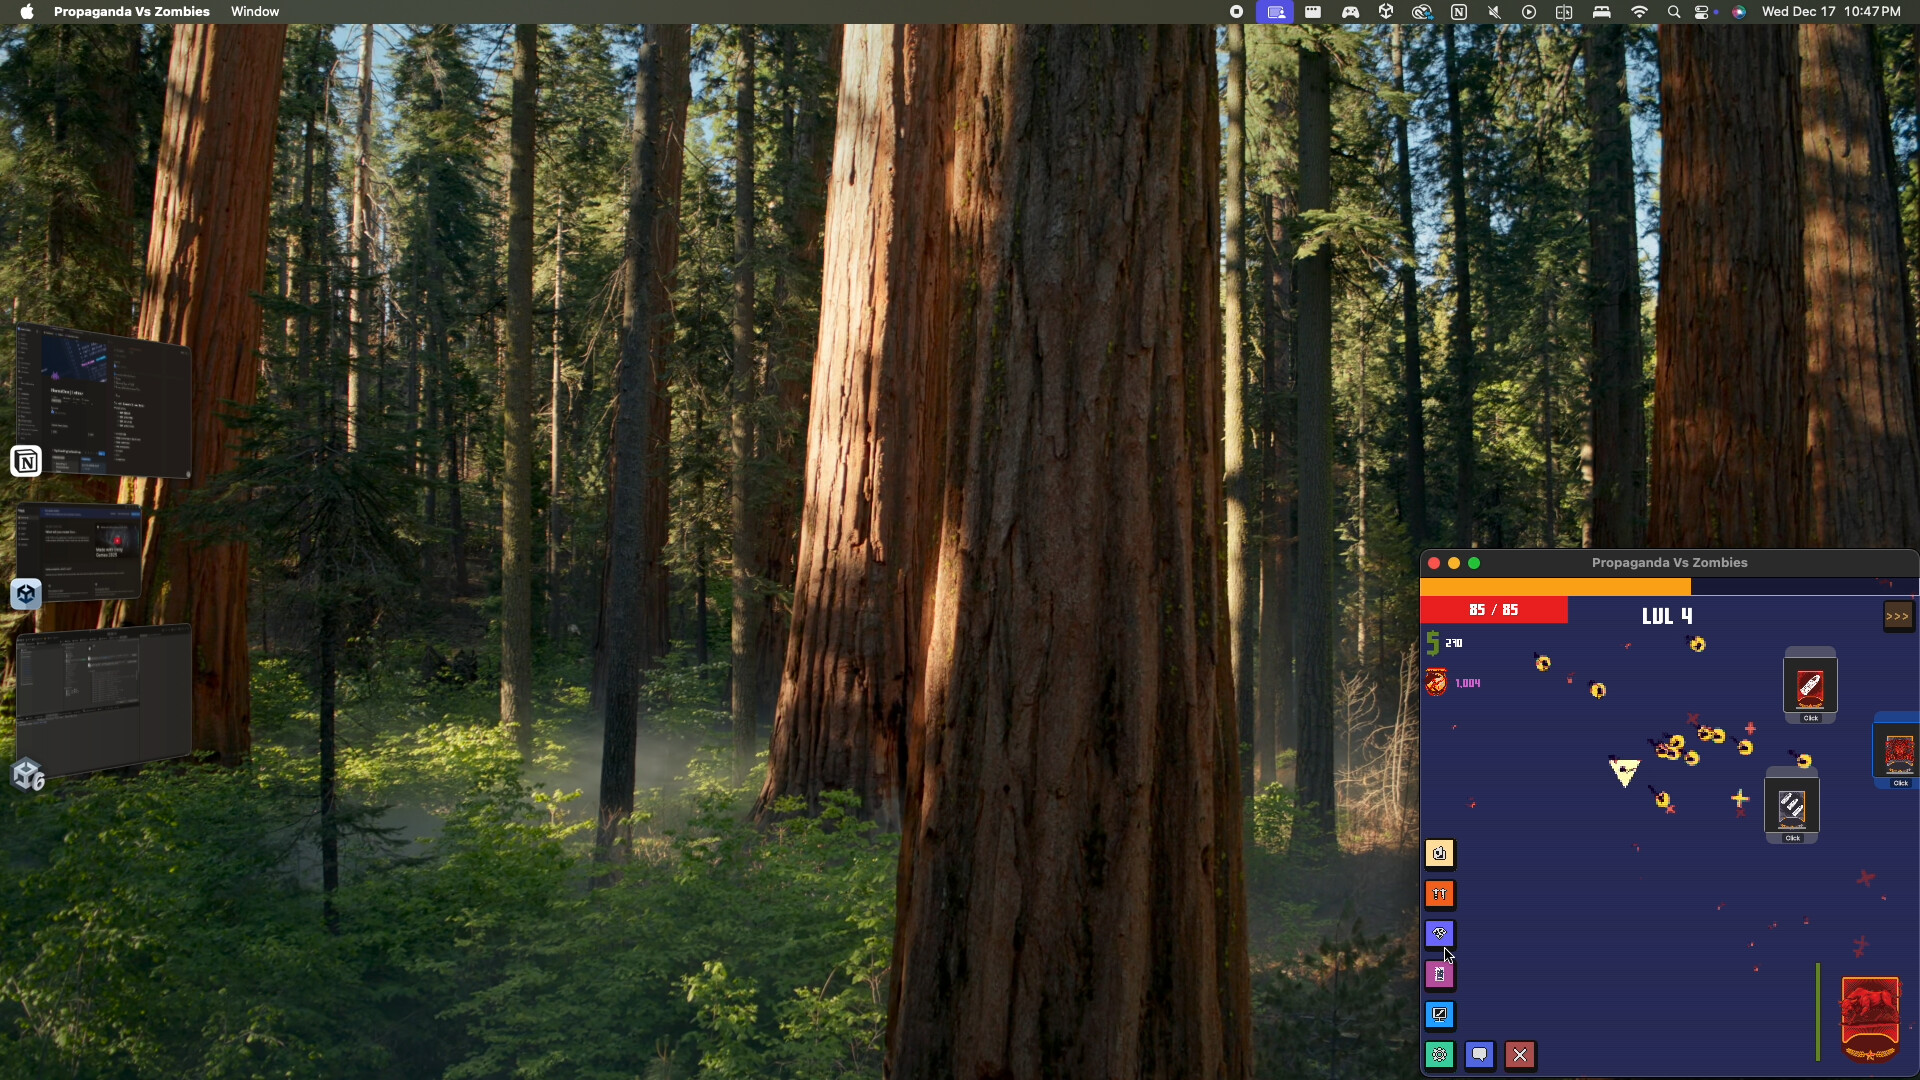Select the orange hammer-and-nails tool
1920x1080 pixels.
1440,894
